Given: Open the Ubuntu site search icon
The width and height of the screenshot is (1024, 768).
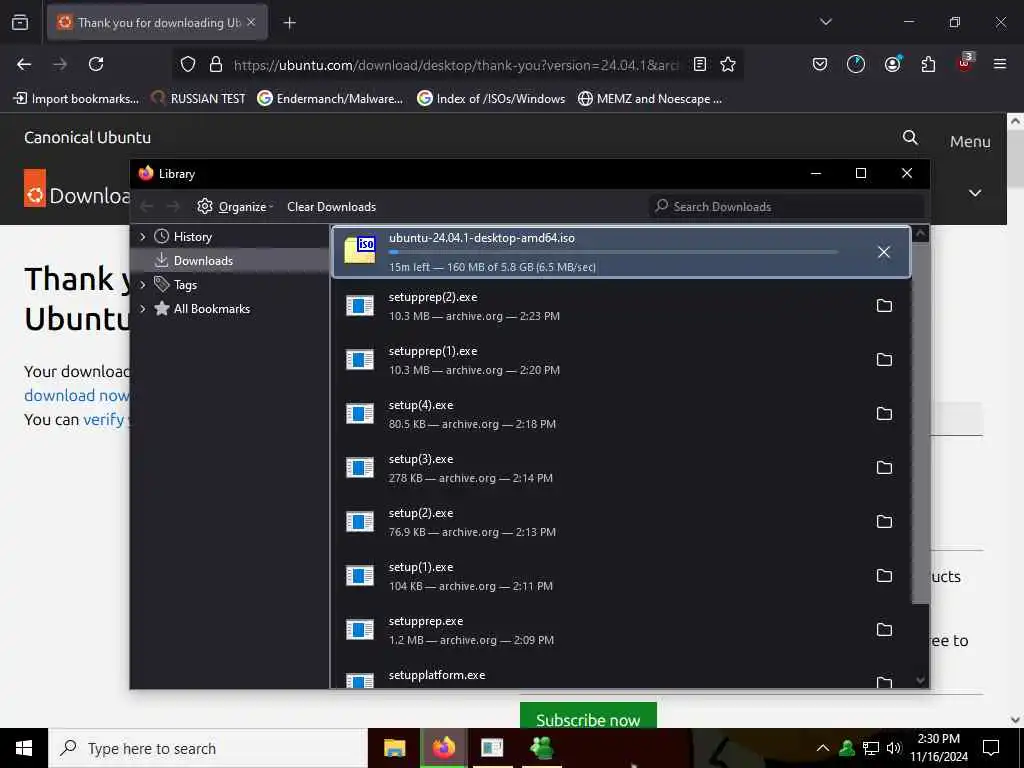Looking at the screenshot, I should [x=910, y=137].
